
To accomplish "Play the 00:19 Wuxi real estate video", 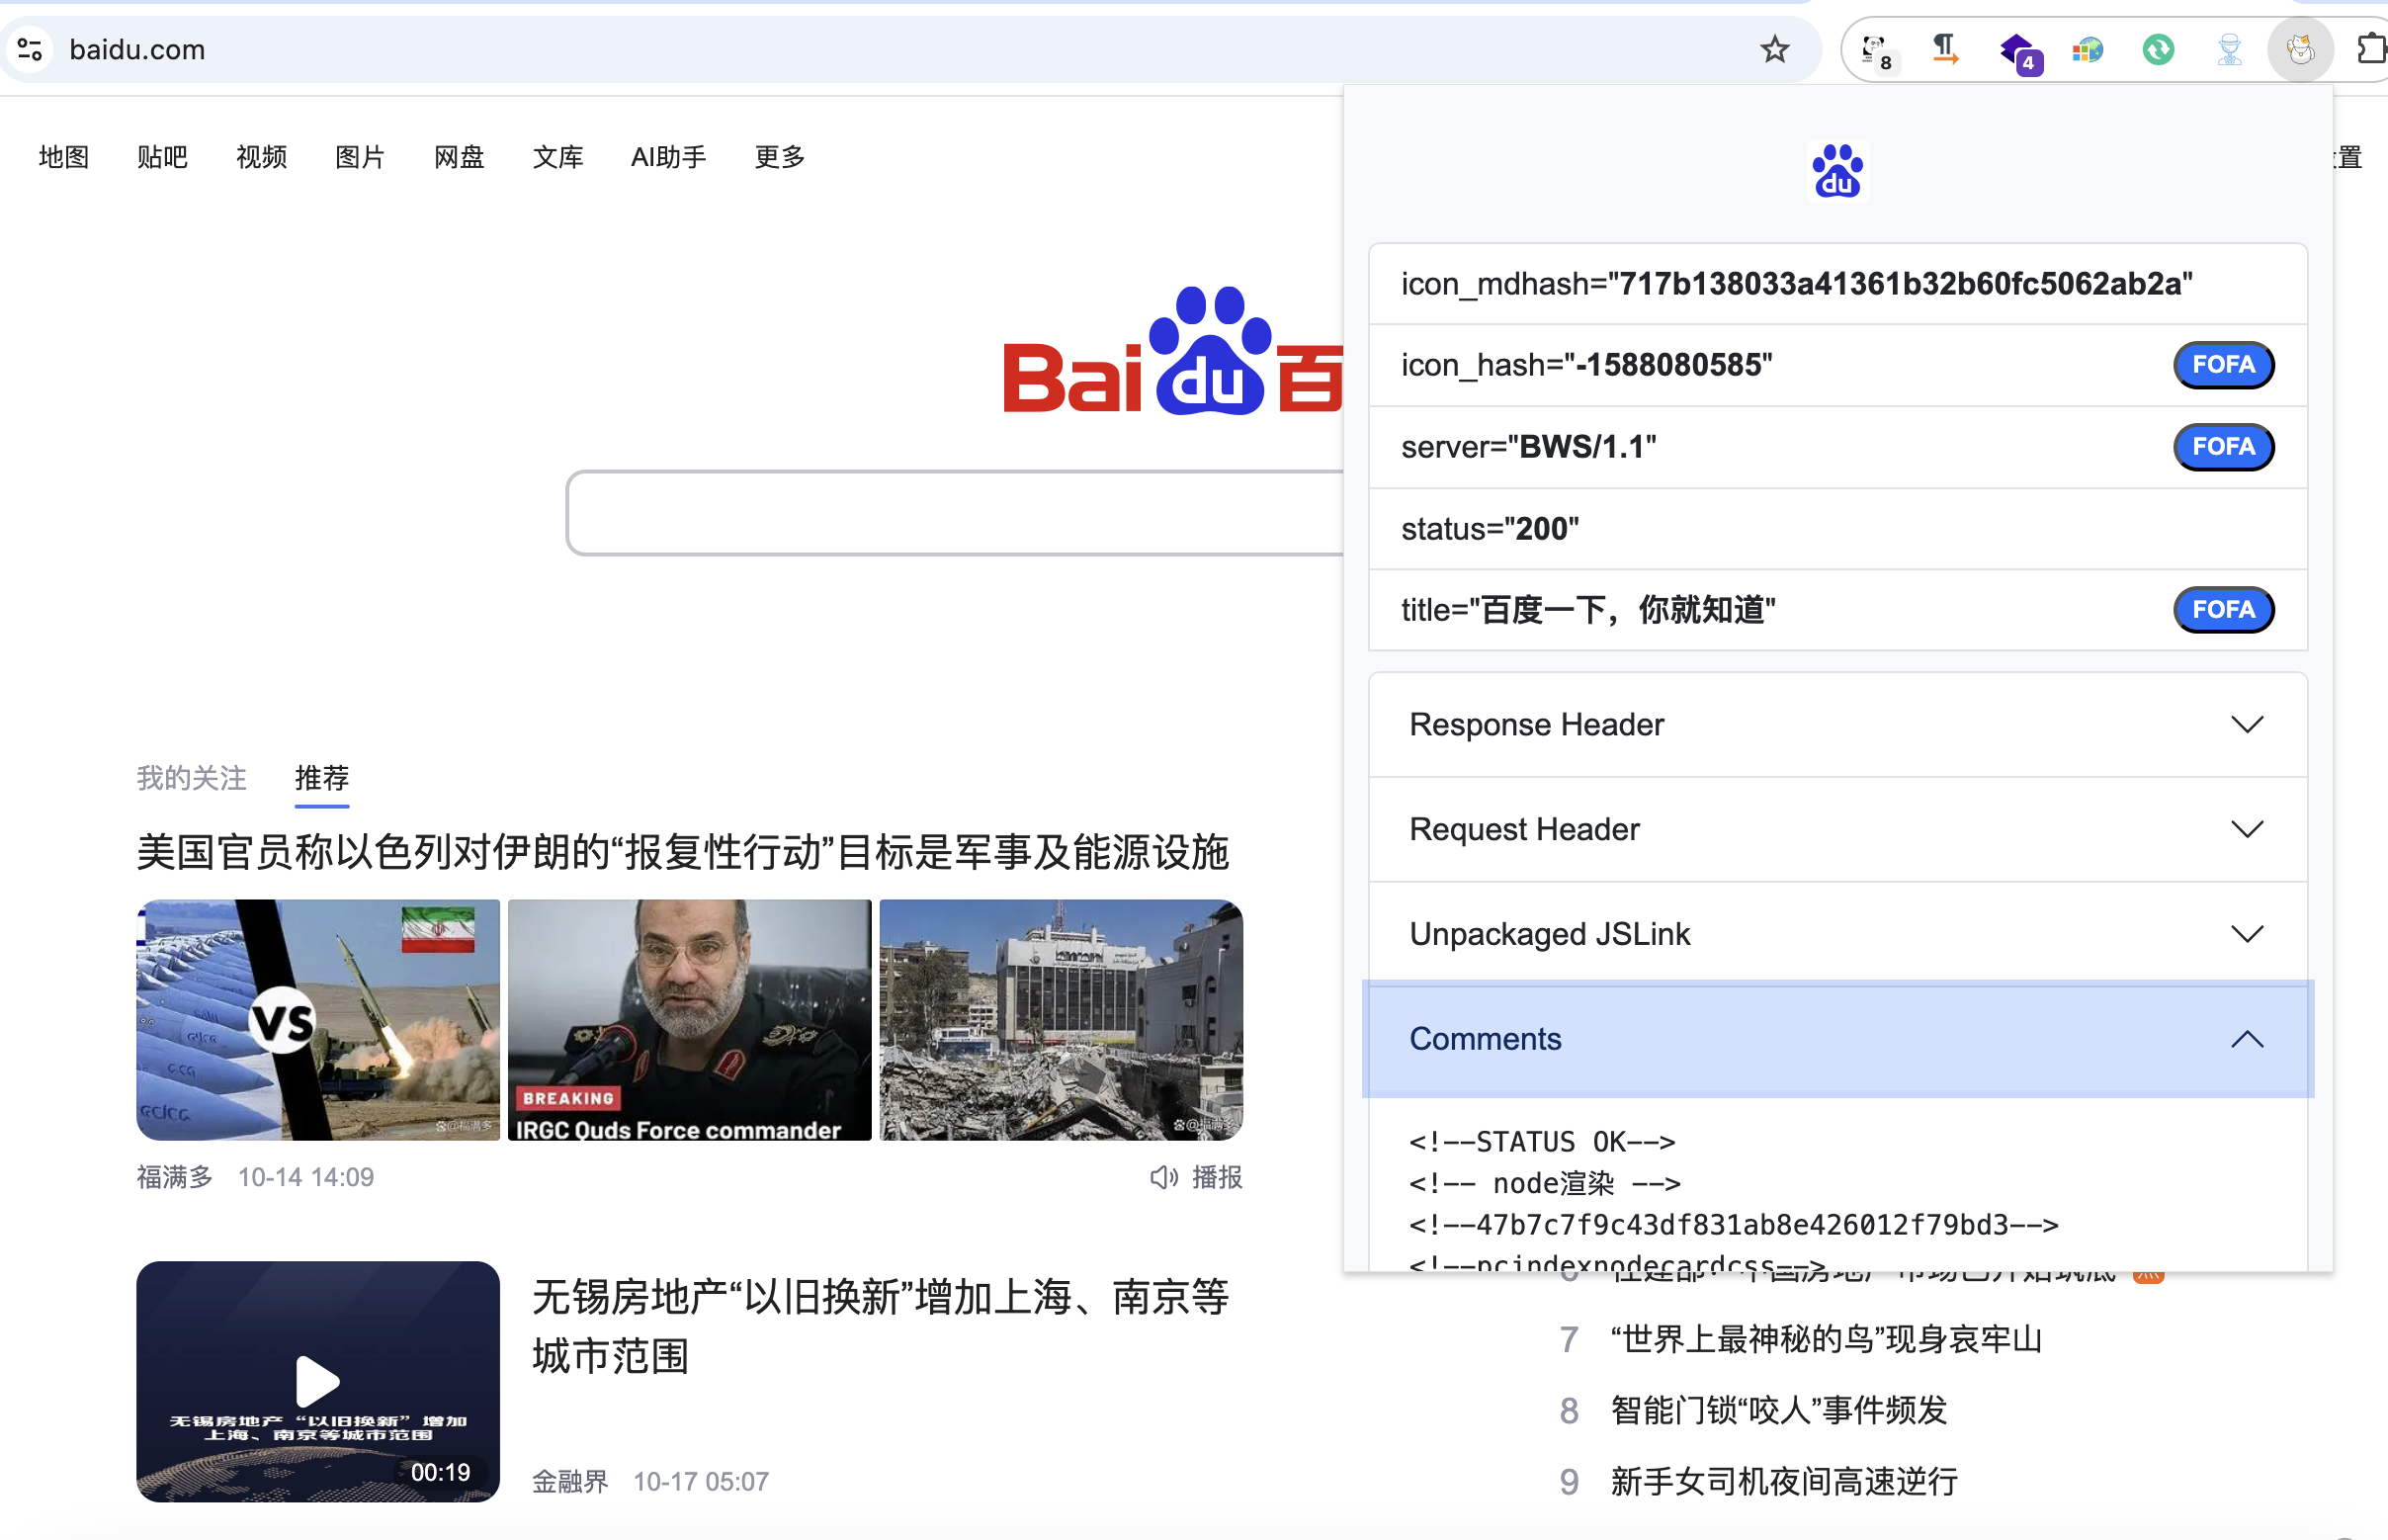I will (317, 1381).
